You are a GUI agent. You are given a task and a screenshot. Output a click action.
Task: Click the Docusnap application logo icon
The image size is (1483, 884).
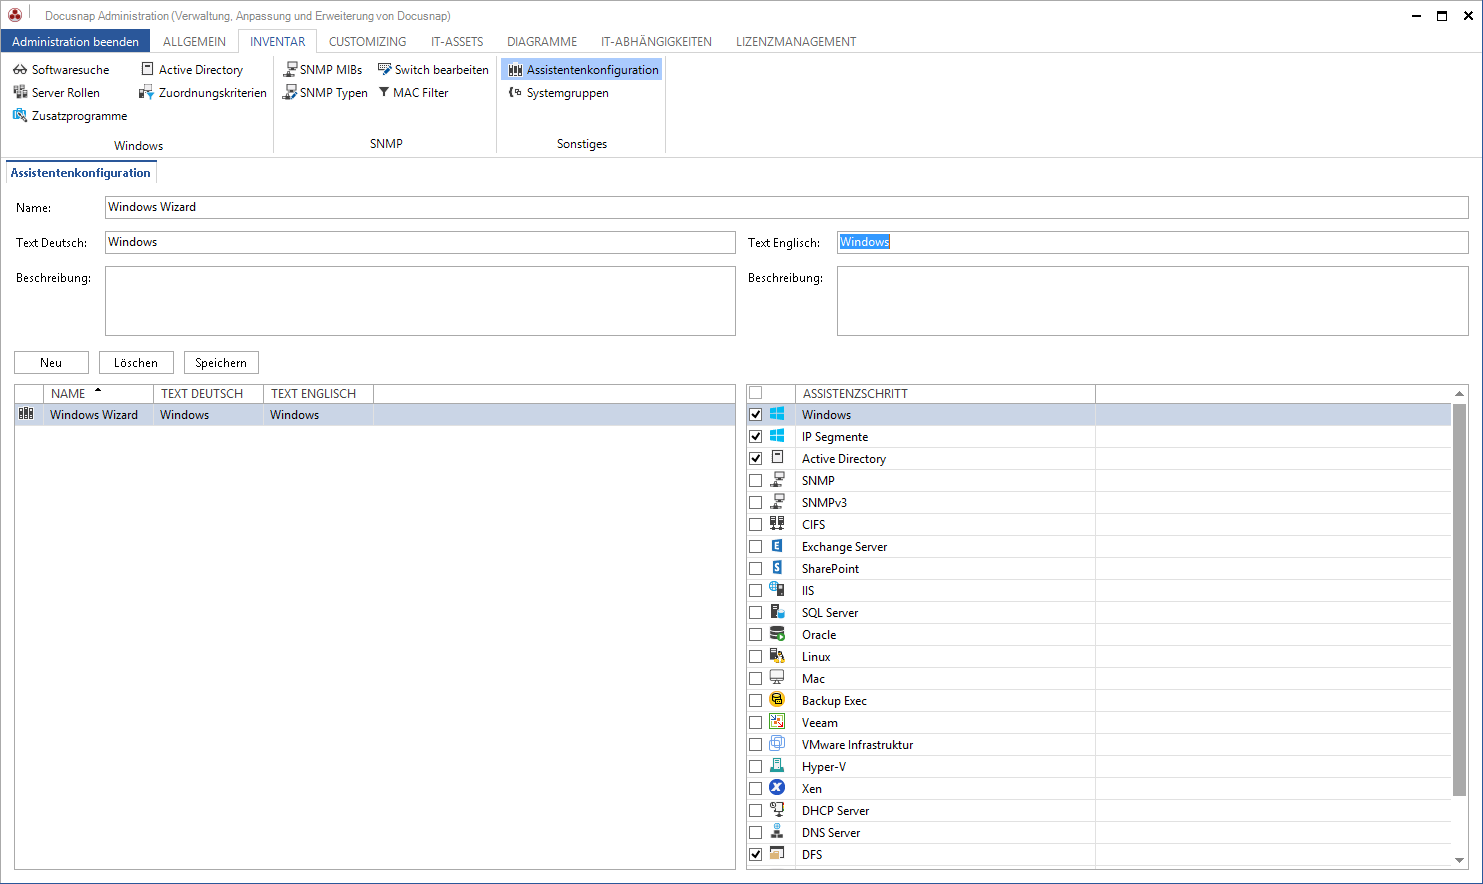(15, 15)
